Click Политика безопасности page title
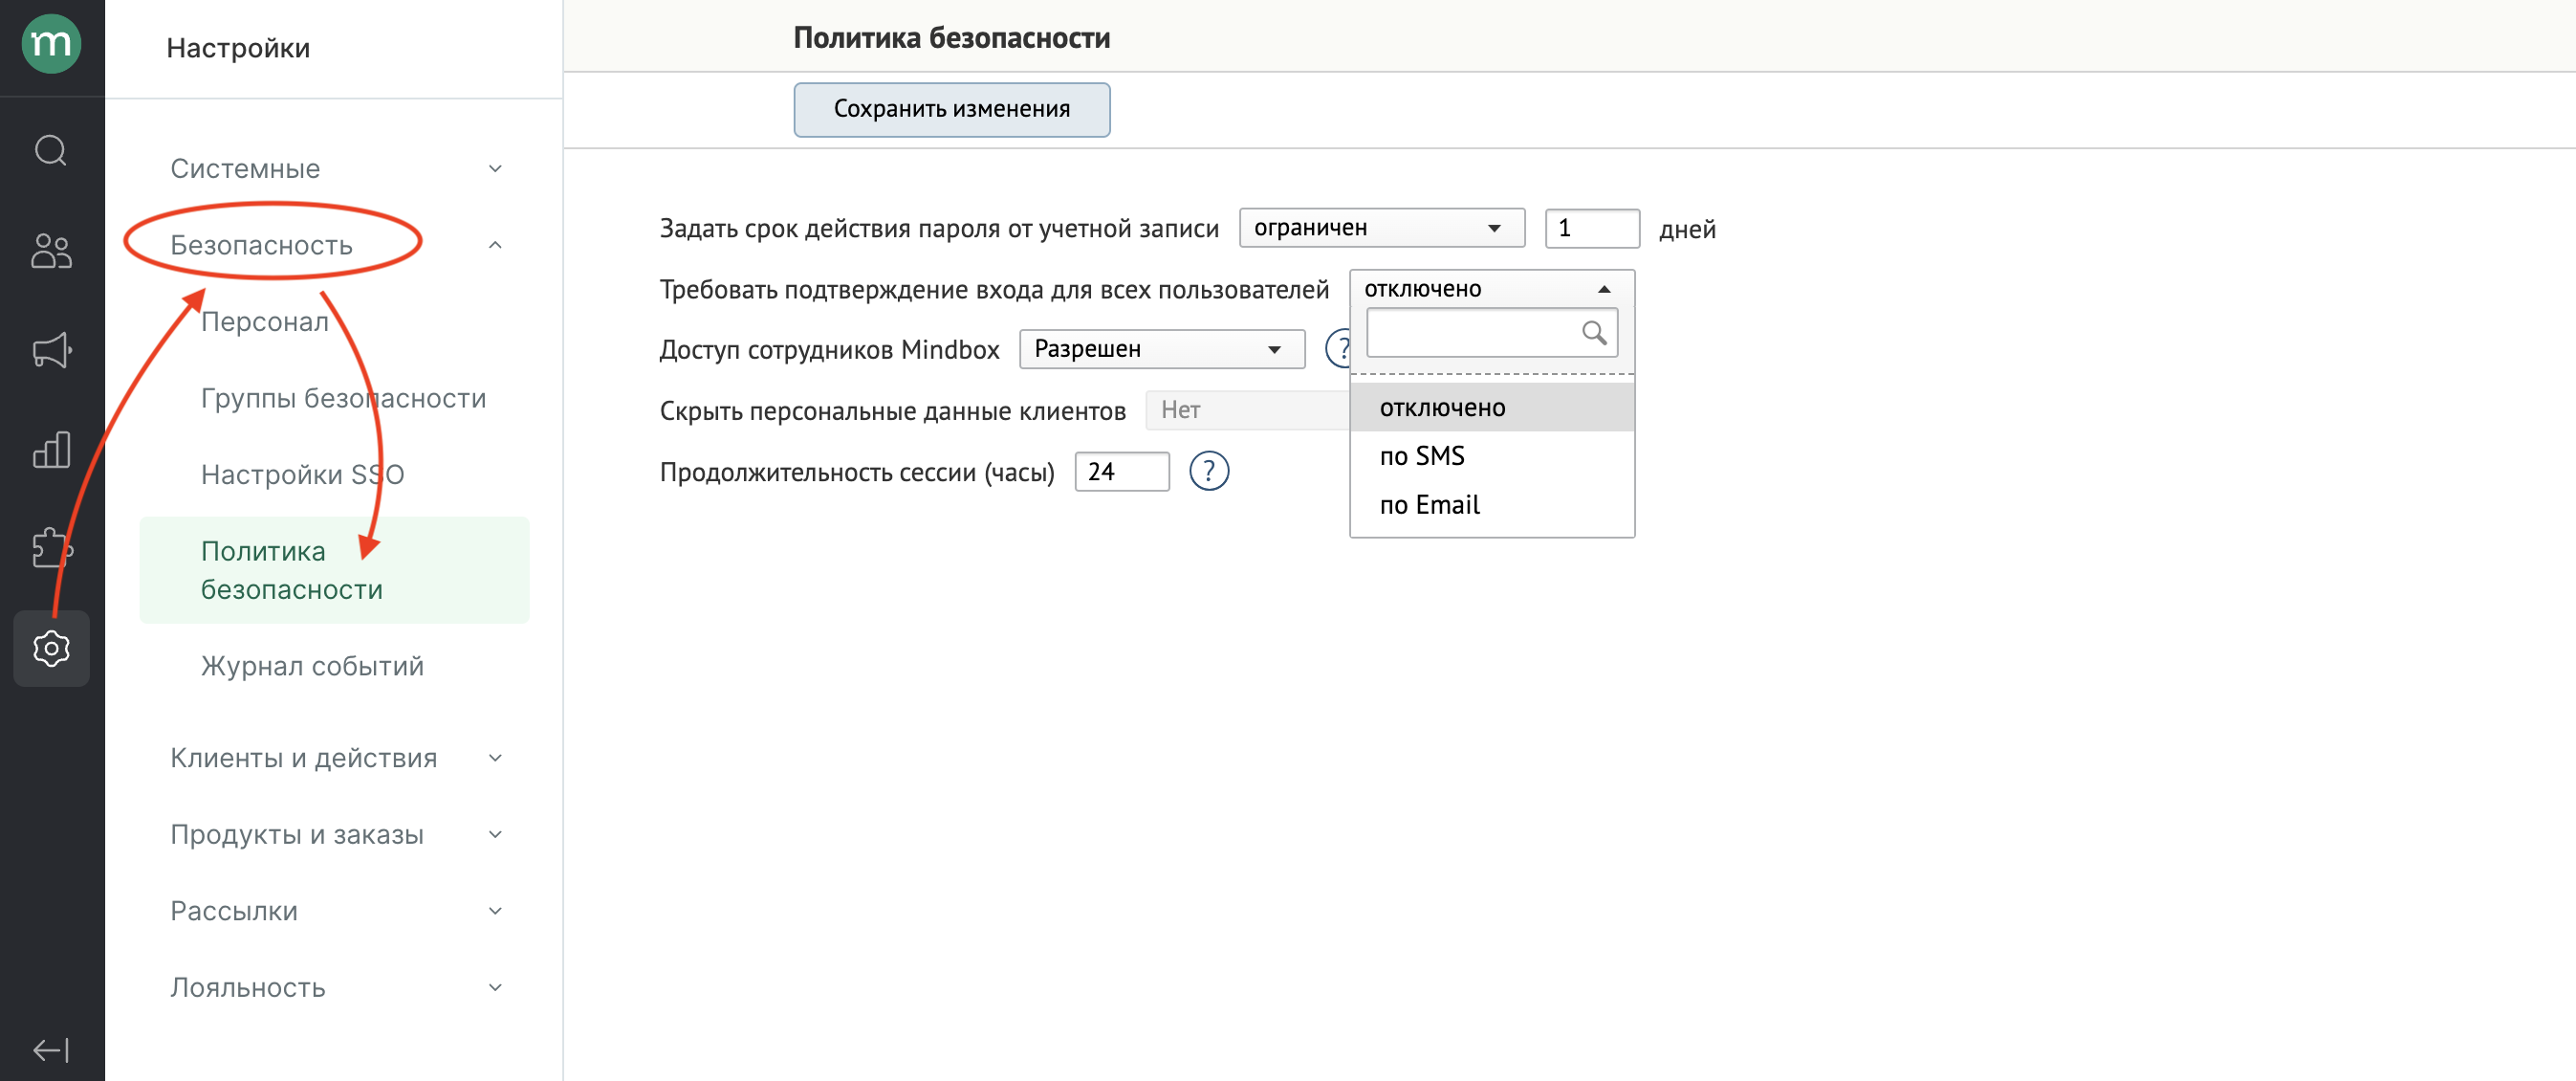 951,38
